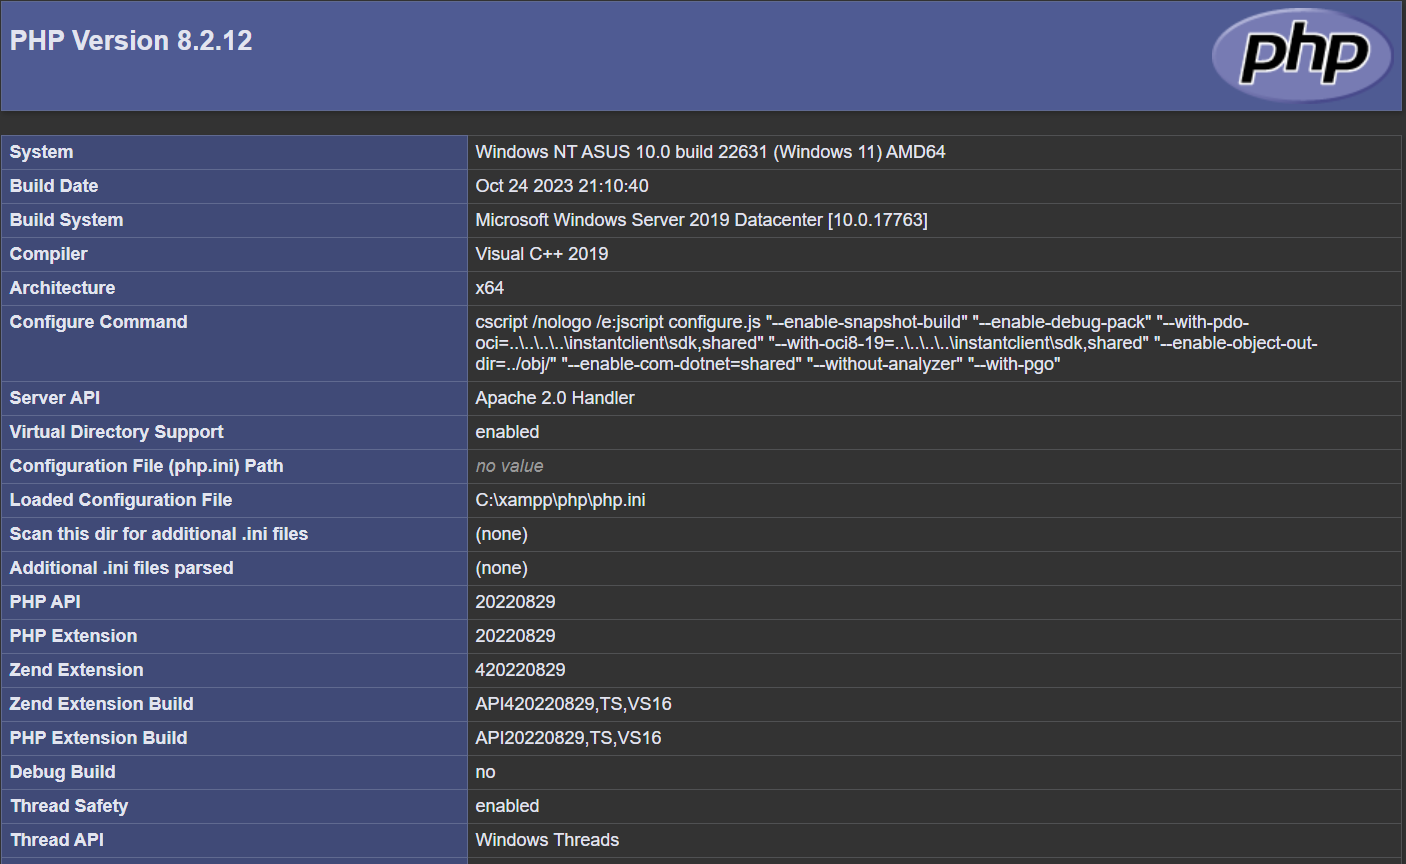Click the italic 'no value' text
1406x864 pixels.
pos(509,466)
